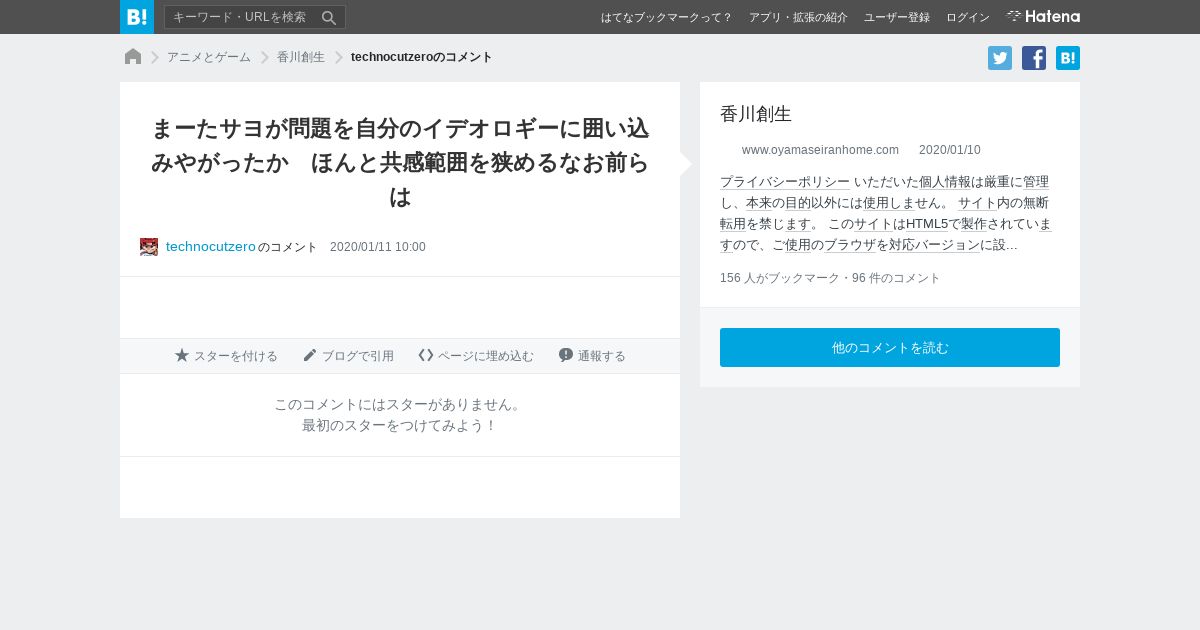Open 香川創生 breadcrumb link

click(301, 57)
